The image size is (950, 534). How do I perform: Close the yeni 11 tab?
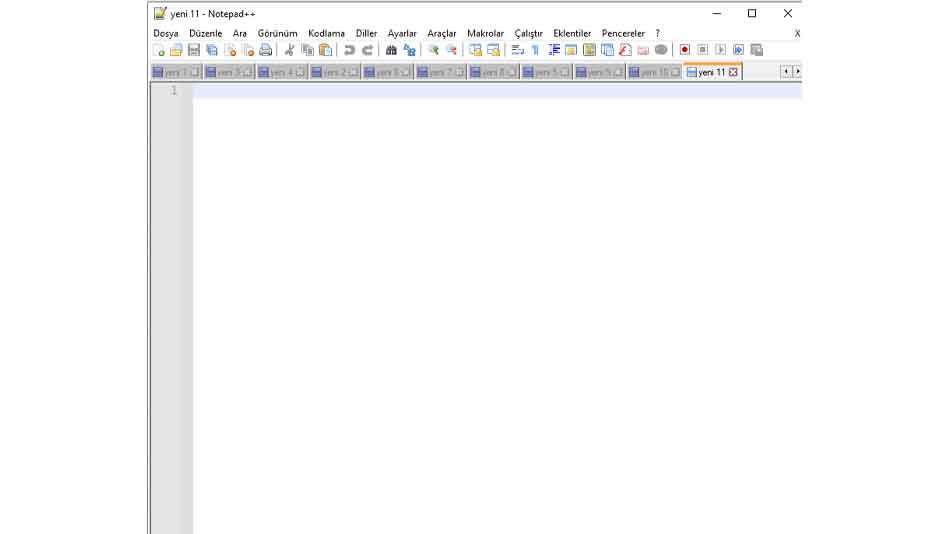coord(733,72)
